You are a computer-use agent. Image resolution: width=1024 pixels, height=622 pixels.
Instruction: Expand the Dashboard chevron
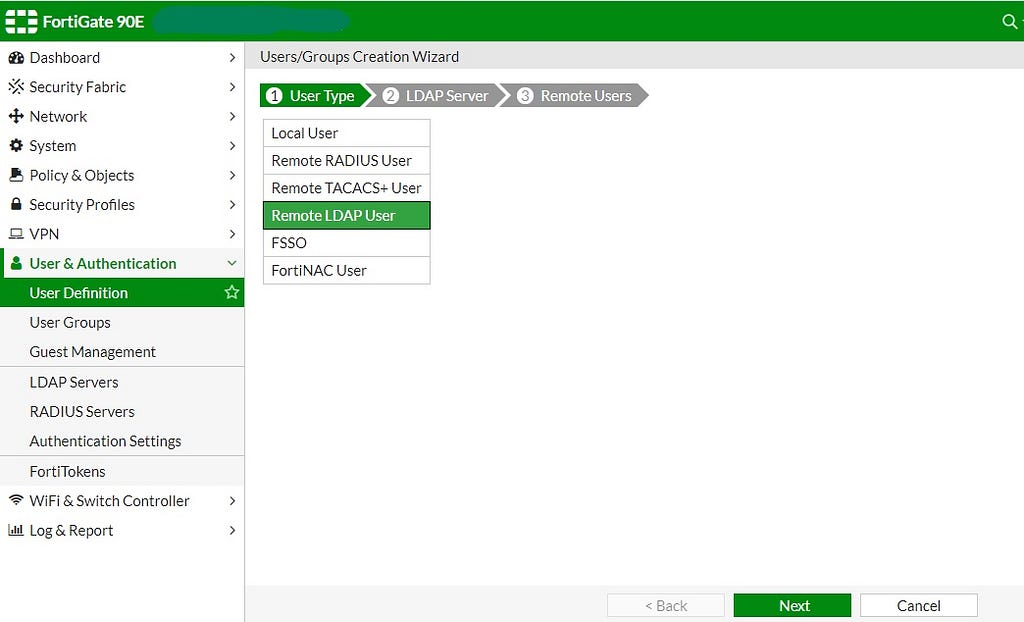click(x=232, y=57)
